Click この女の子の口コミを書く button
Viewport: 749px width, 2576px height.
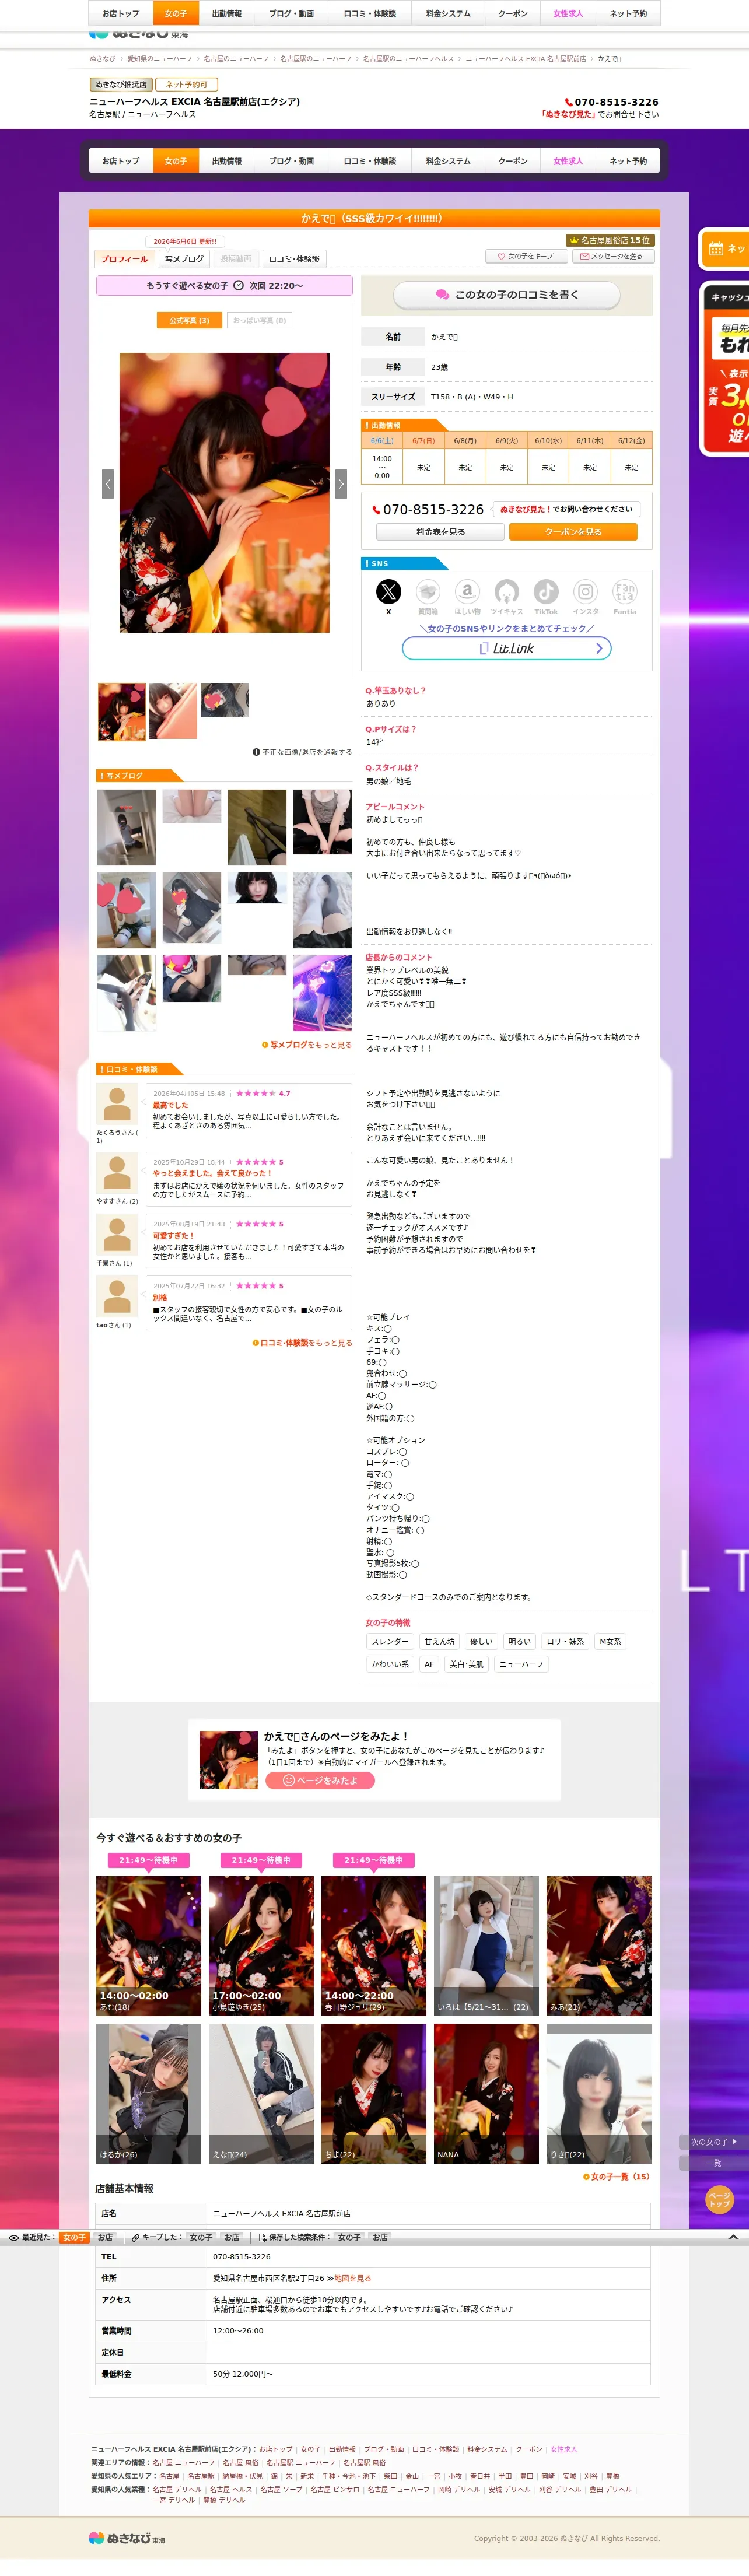507,295
